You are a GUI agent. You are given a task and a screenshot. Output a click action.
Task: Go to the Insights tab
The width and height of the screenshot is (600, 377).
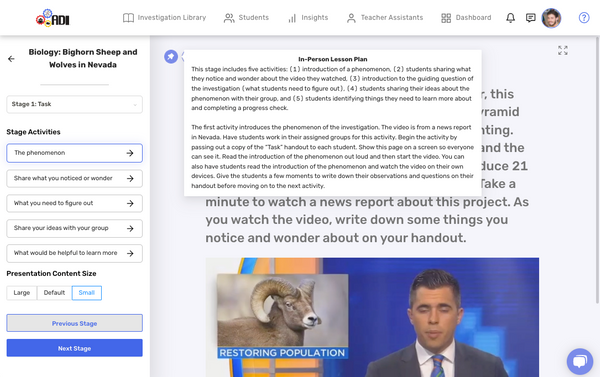tap(308, 18)
